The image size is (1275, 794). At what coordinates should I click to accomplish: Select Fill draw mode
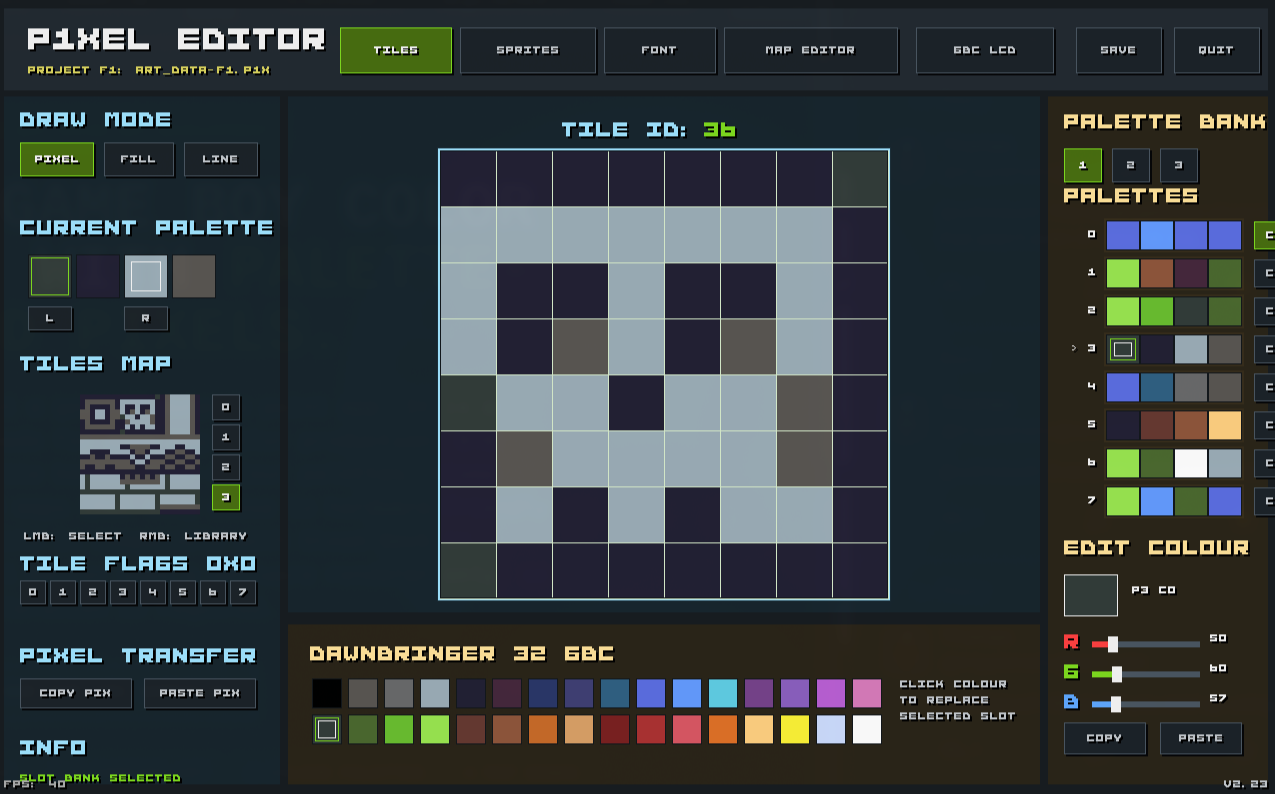click(x=138, y=159)
